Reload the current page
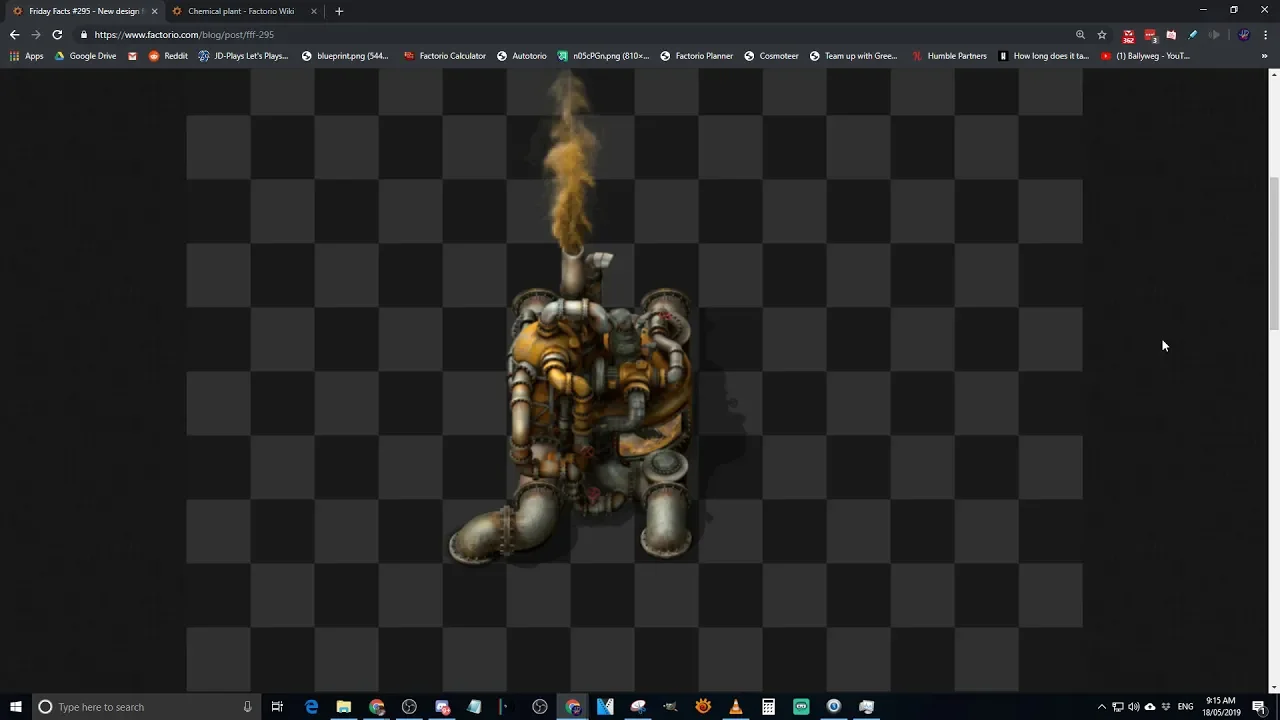1280x720 pixels. 57,34
